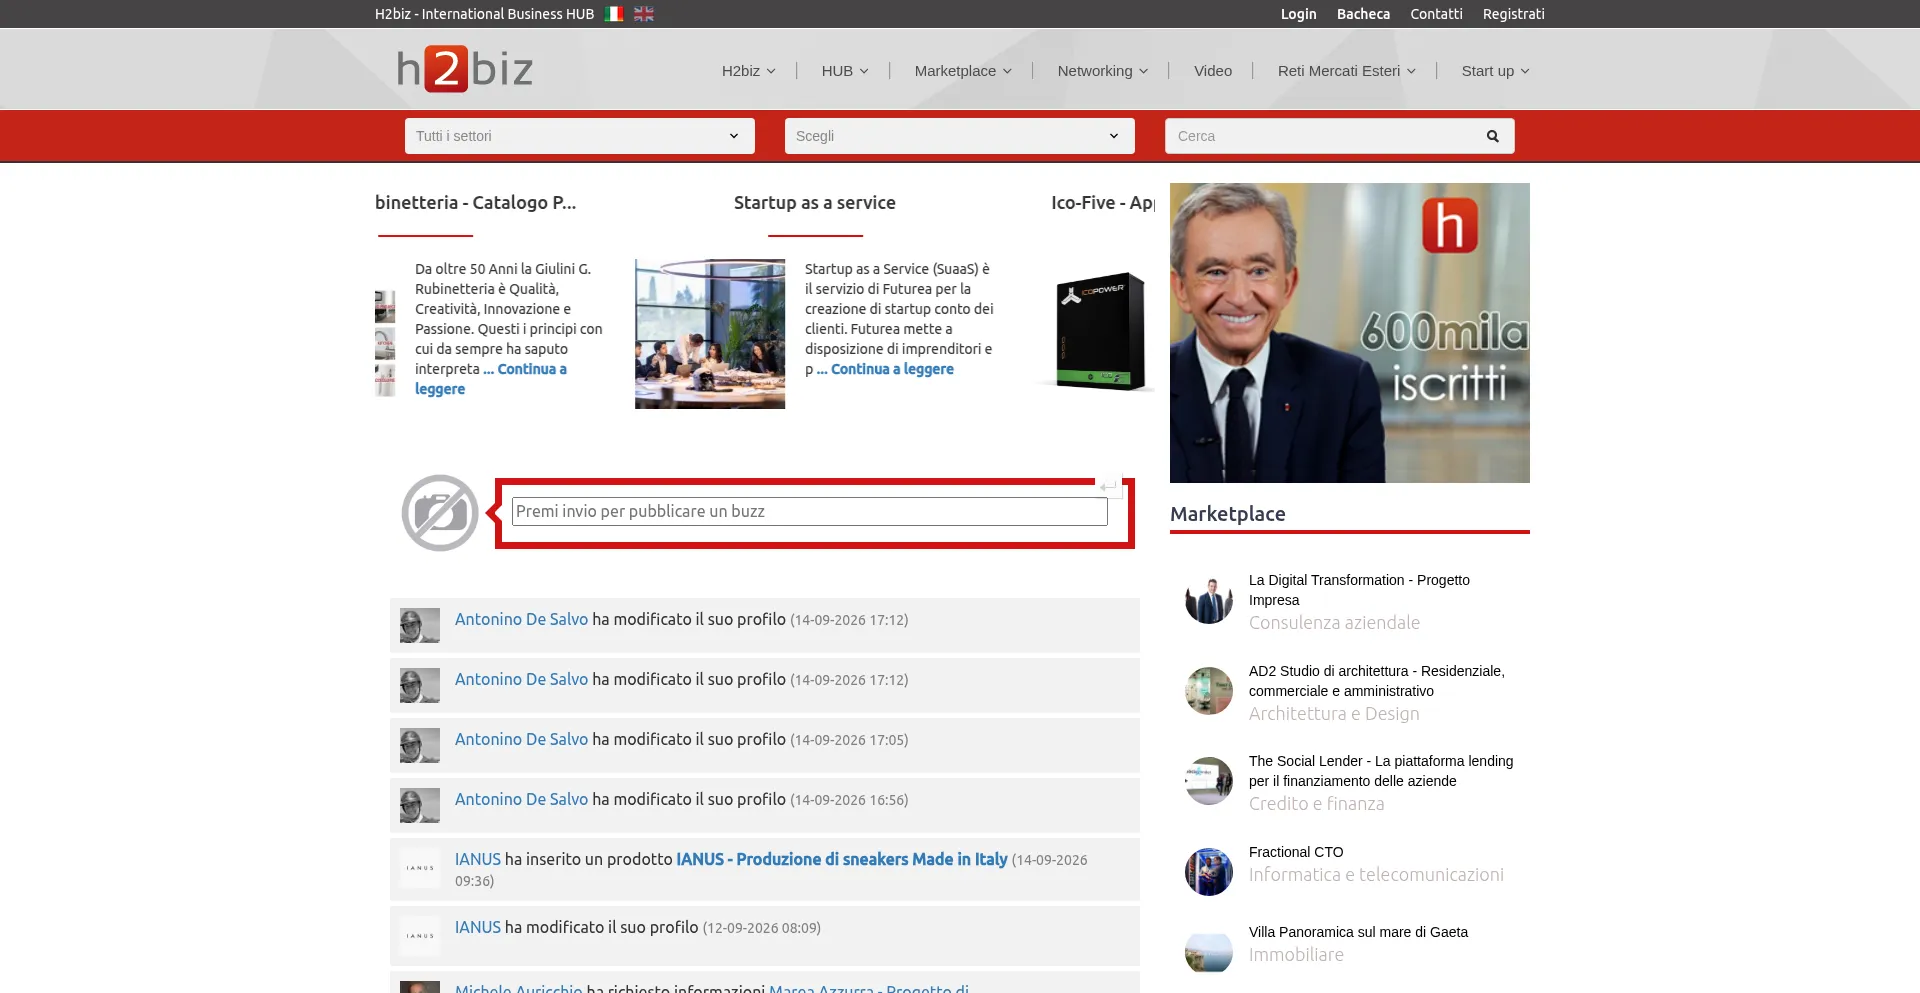Open The Social Lender listing title

[x=1381, y=771]
